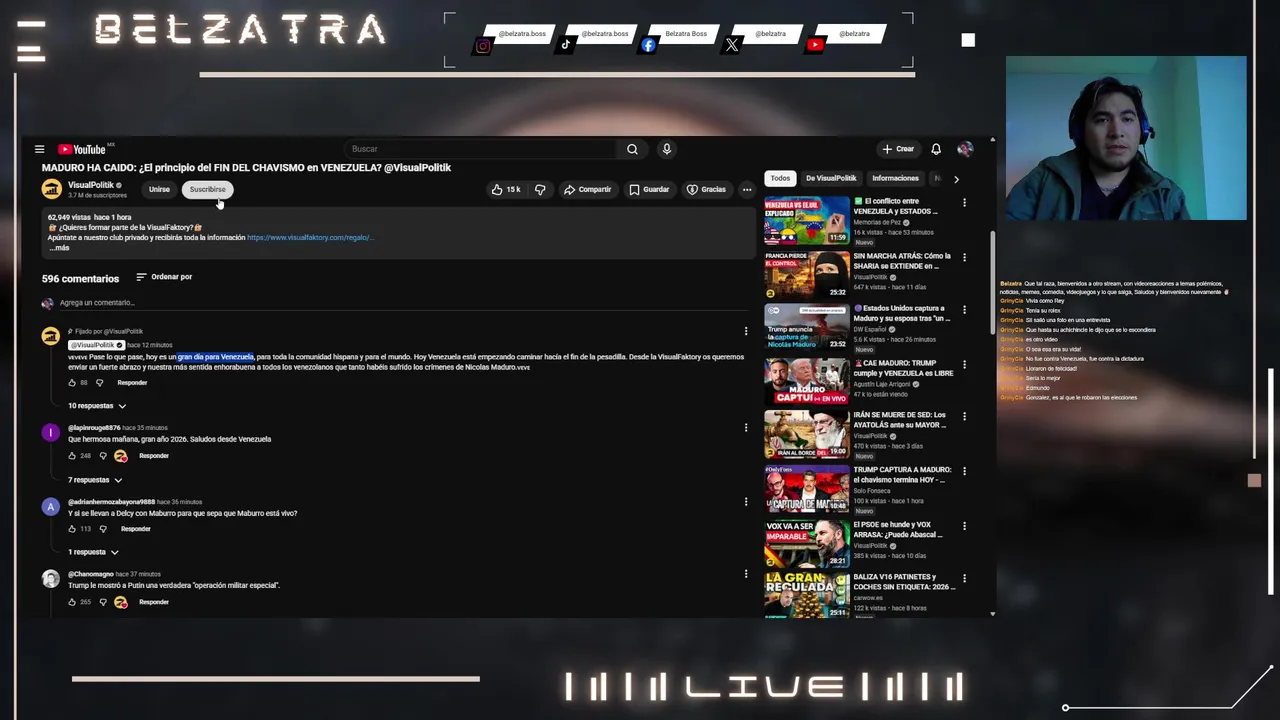Like the video with 15 k thumbs up
This screenshot has height=720, width=1280.
(x=506, y=189)
